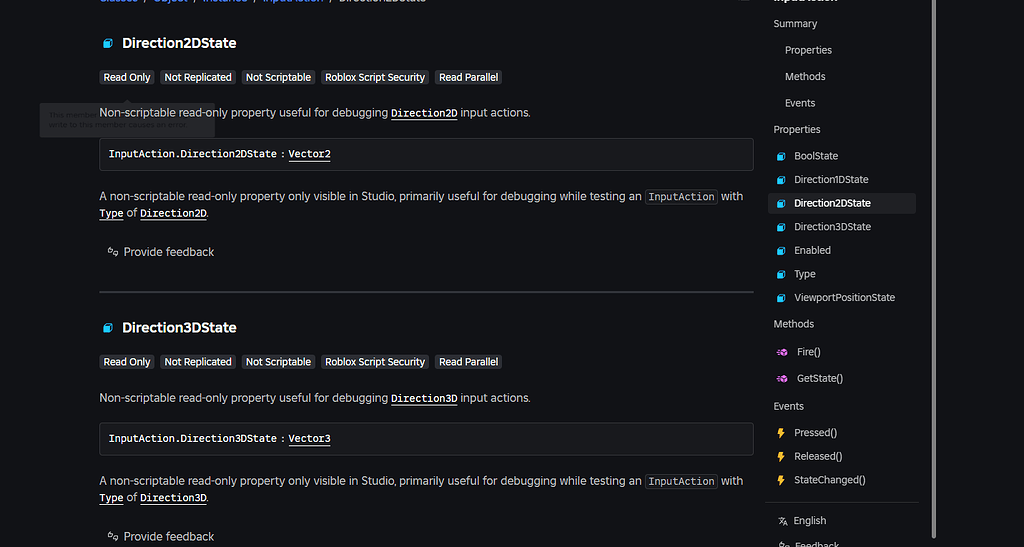Click Not Replicated tag under Direction3DState

198,362
